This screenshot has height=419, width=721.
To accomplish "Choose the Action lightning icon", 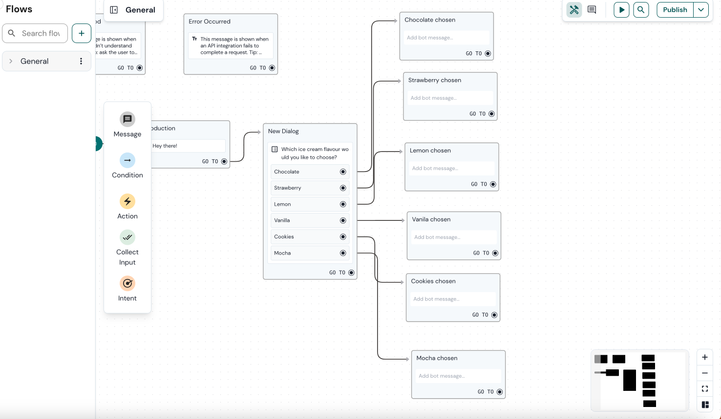I will click(127, 201).
